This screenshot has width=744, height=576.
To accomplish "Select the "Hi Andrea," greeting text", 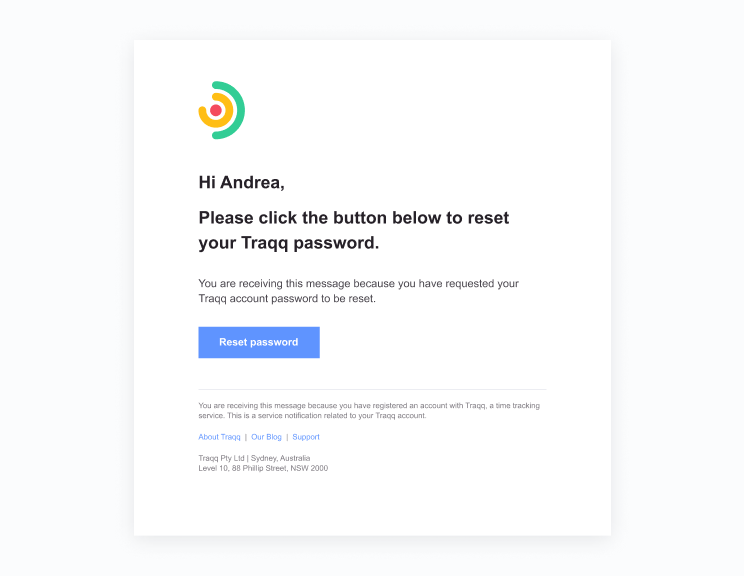I will pos(242,183).
